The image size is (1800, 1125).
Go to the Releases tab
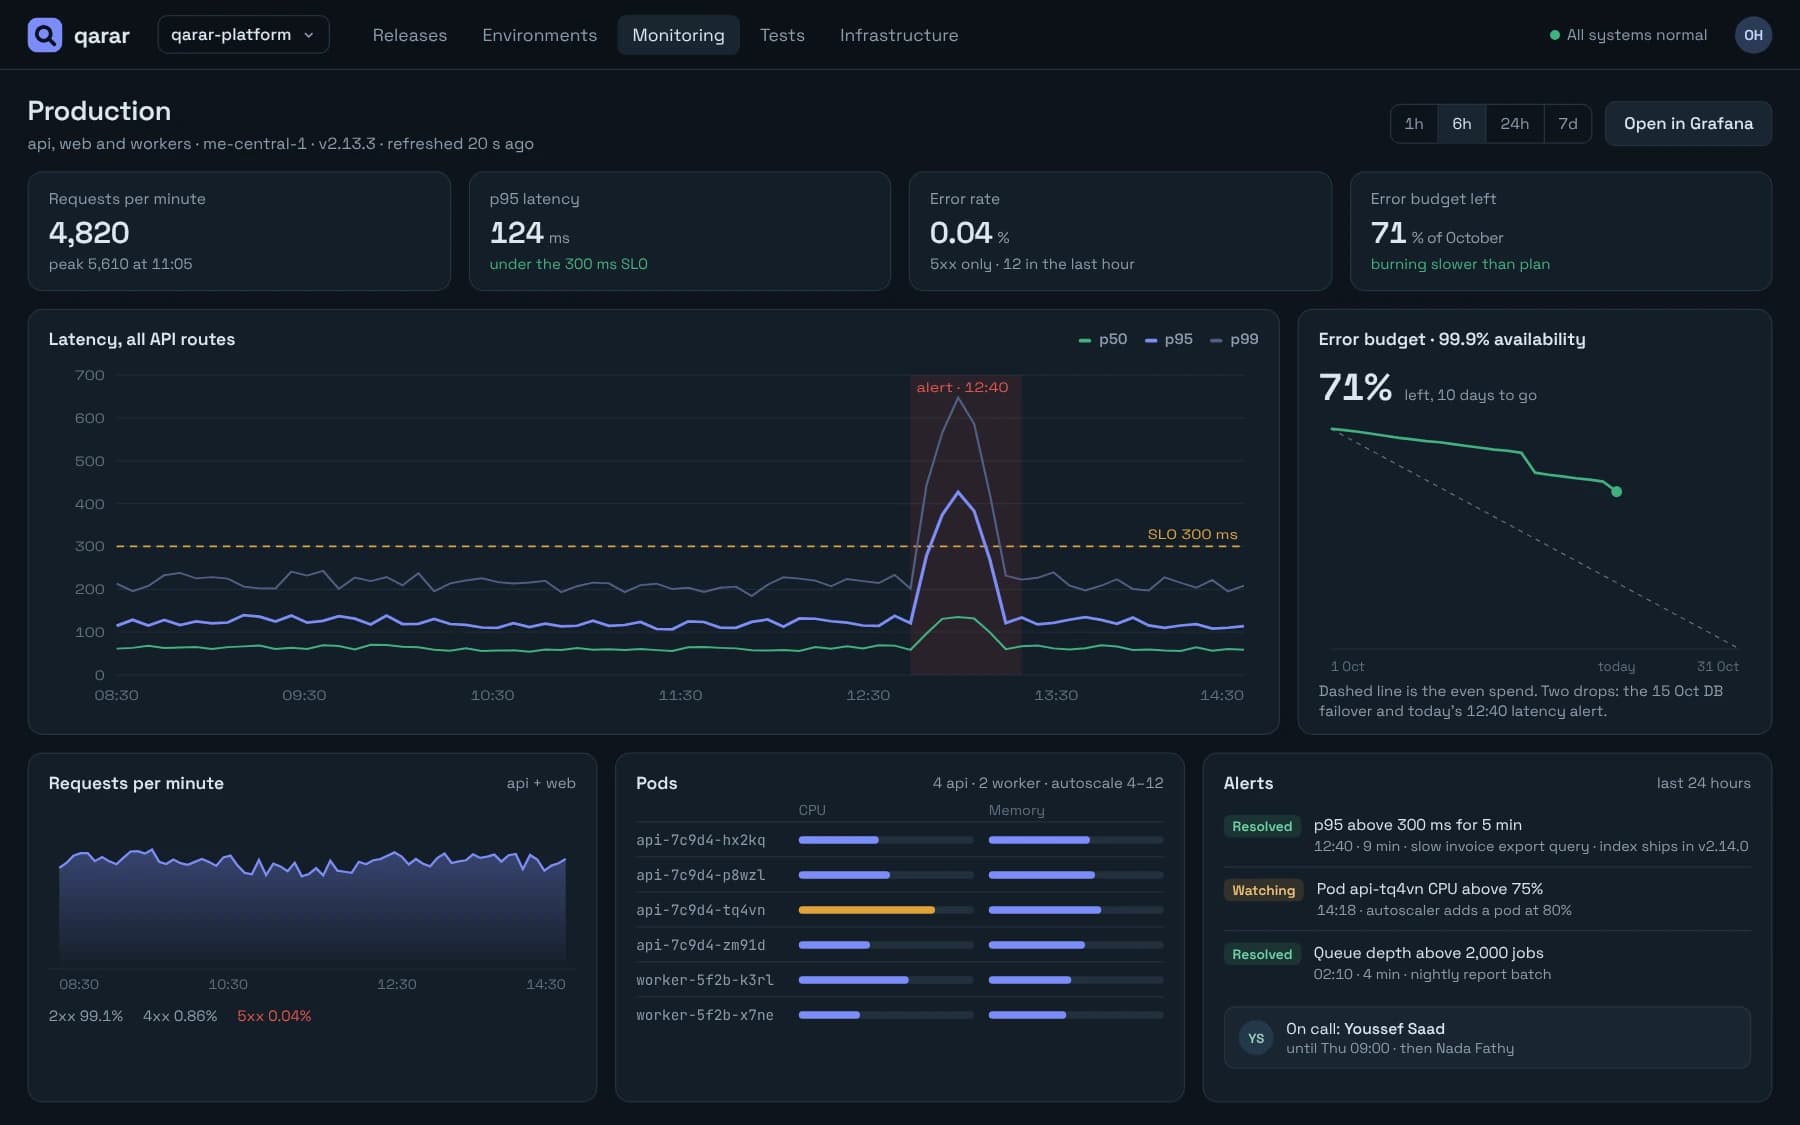[x=410, y=35]
